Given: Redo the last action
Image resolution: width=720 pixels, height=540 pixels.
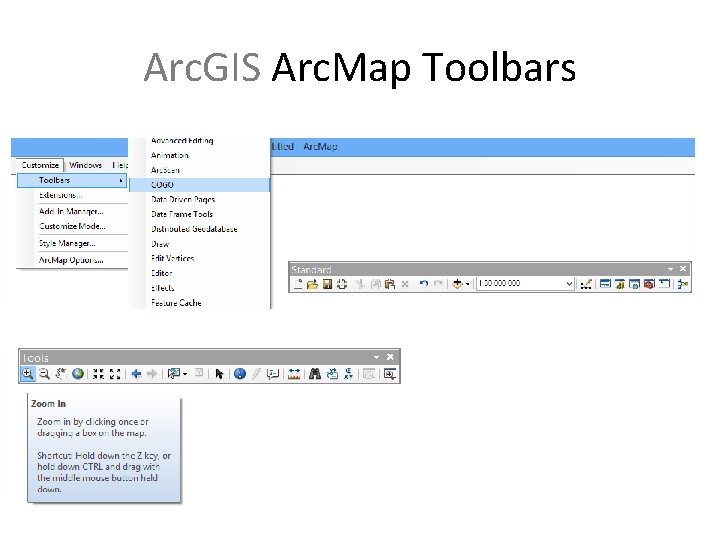Looking at the screenshot, I should point(438,284).
